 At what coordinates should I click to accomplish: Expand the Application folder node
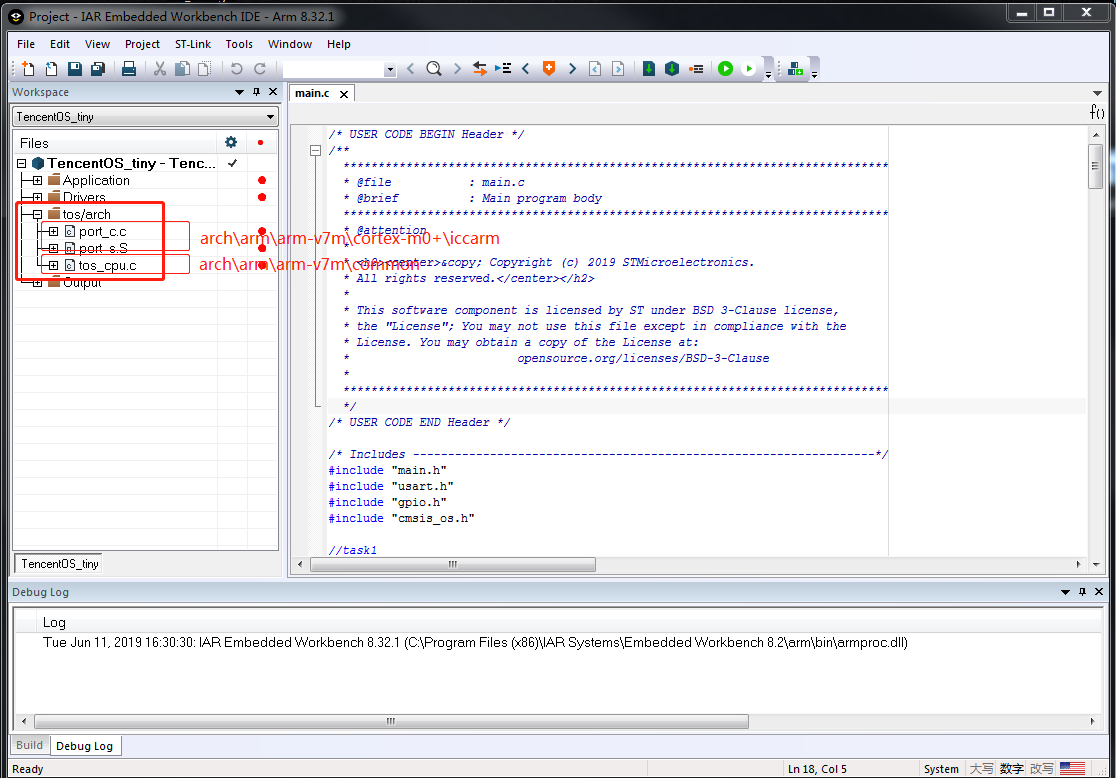coord(37,181)
